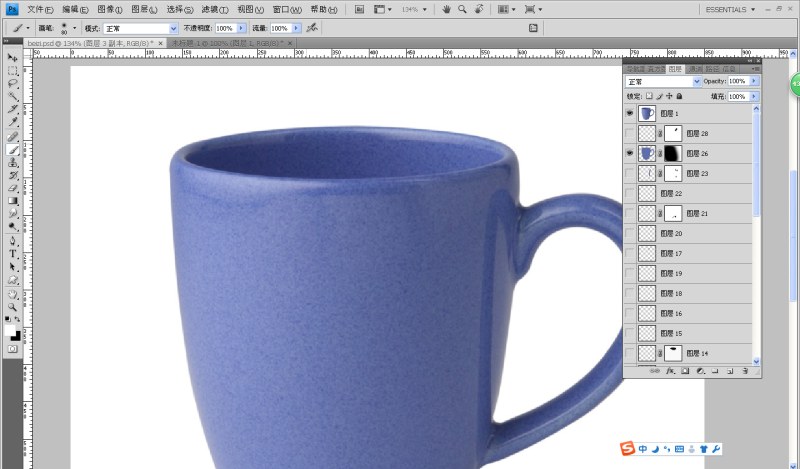Click Hand tool in application bar

click(446, 9)
